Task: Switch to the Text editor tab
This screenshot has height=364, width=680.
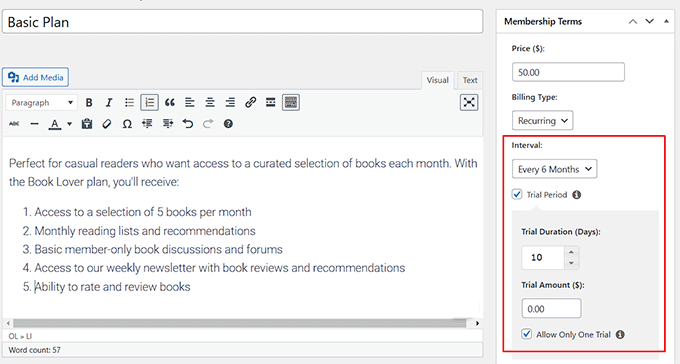Action: [x=470, y=80]
